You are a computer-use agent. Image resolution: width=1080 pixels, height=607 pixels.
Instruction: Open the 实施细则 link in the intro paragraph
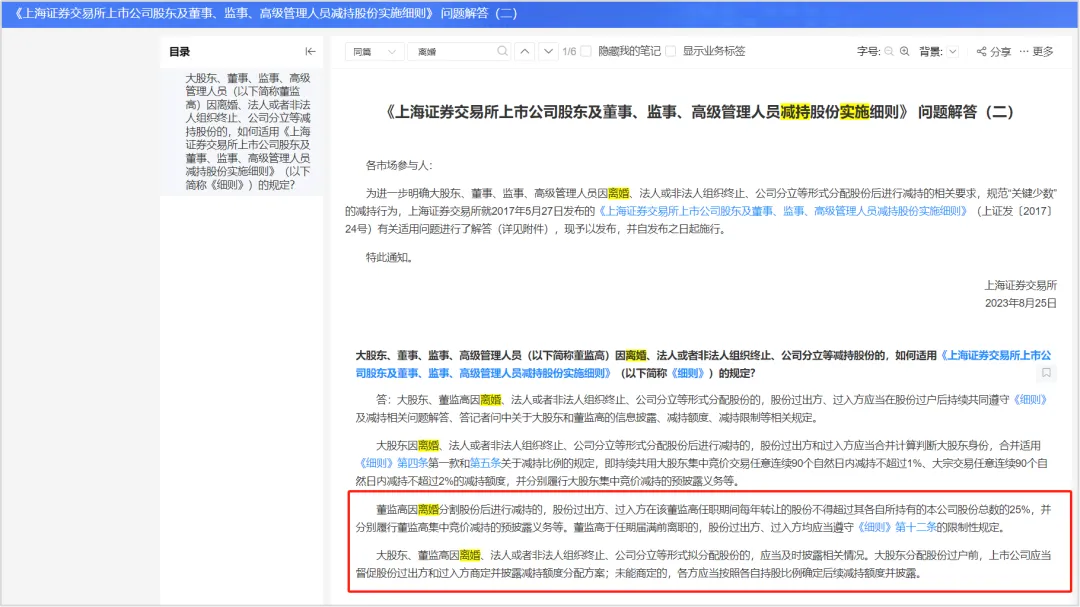point(782,211)
